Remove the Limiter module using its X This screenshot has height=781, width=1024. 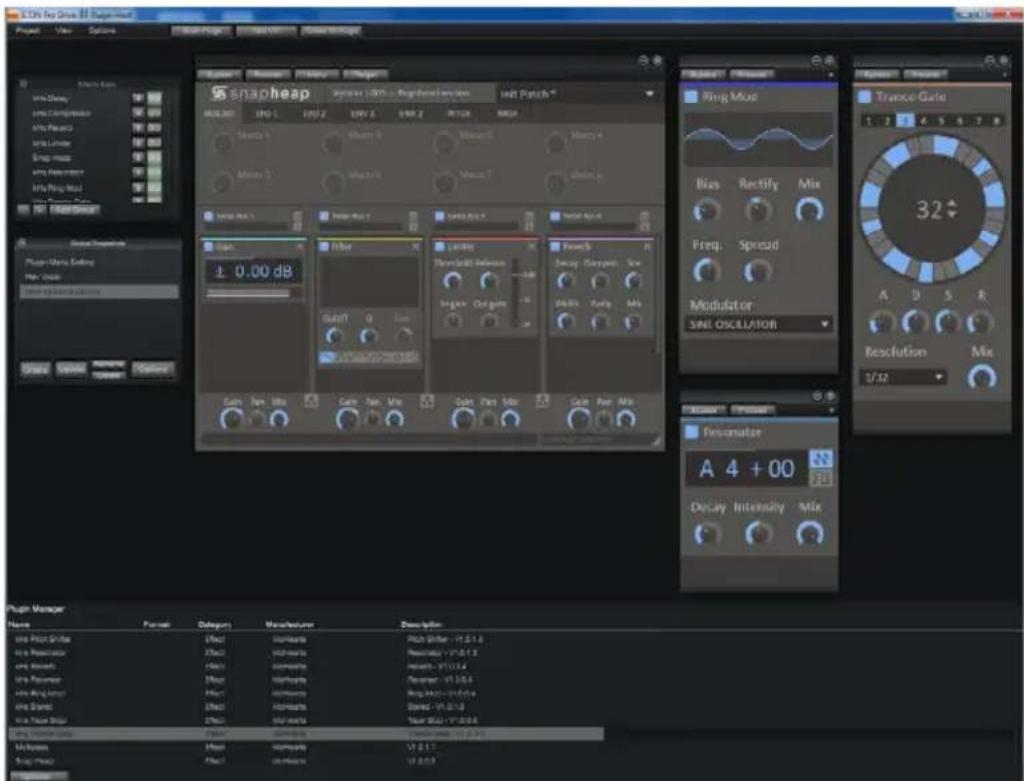pos(531,247)
